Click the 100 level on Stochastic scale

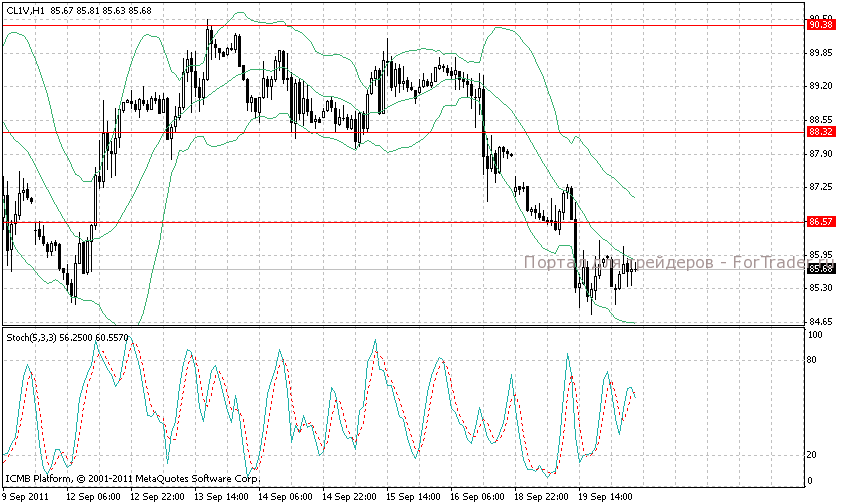point(815,334)
